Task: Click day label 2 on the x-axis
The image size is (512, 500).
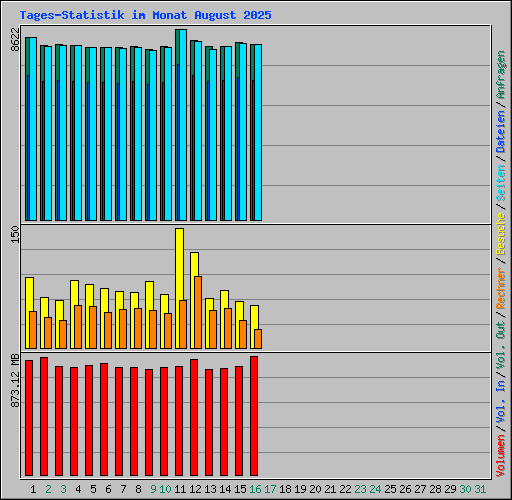Action: [48, 489]
